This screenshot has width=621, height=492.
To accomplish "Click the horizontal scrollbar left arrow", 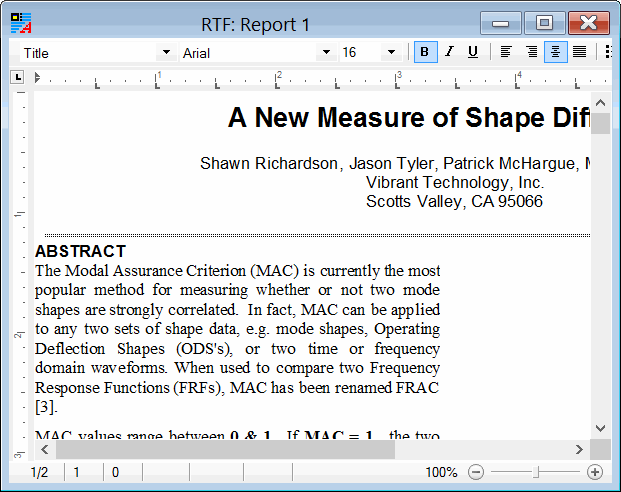I will pos(45,450).
